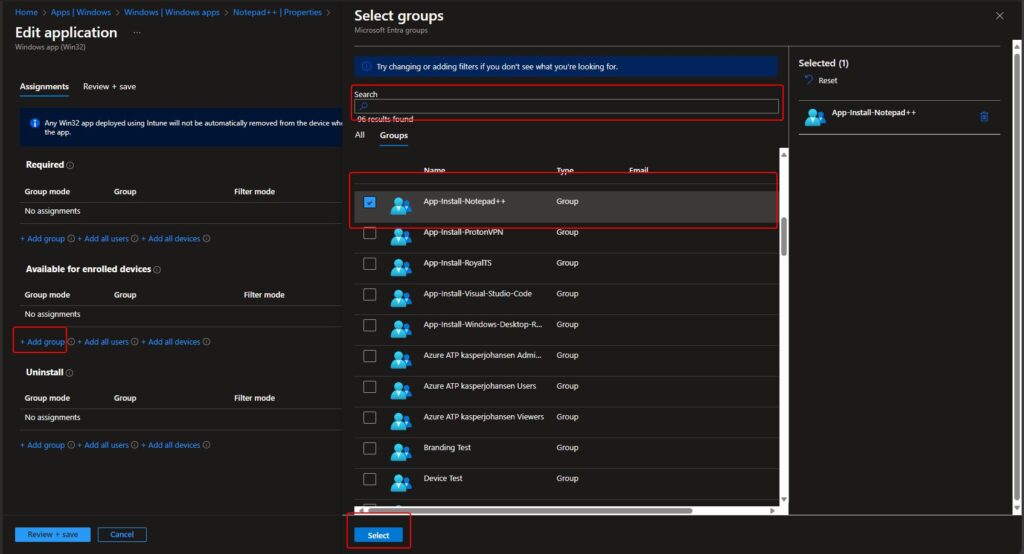The height and width of the screenshot is (554, 1024).
Task: Show the All filter tab
Action: point(359,135)
